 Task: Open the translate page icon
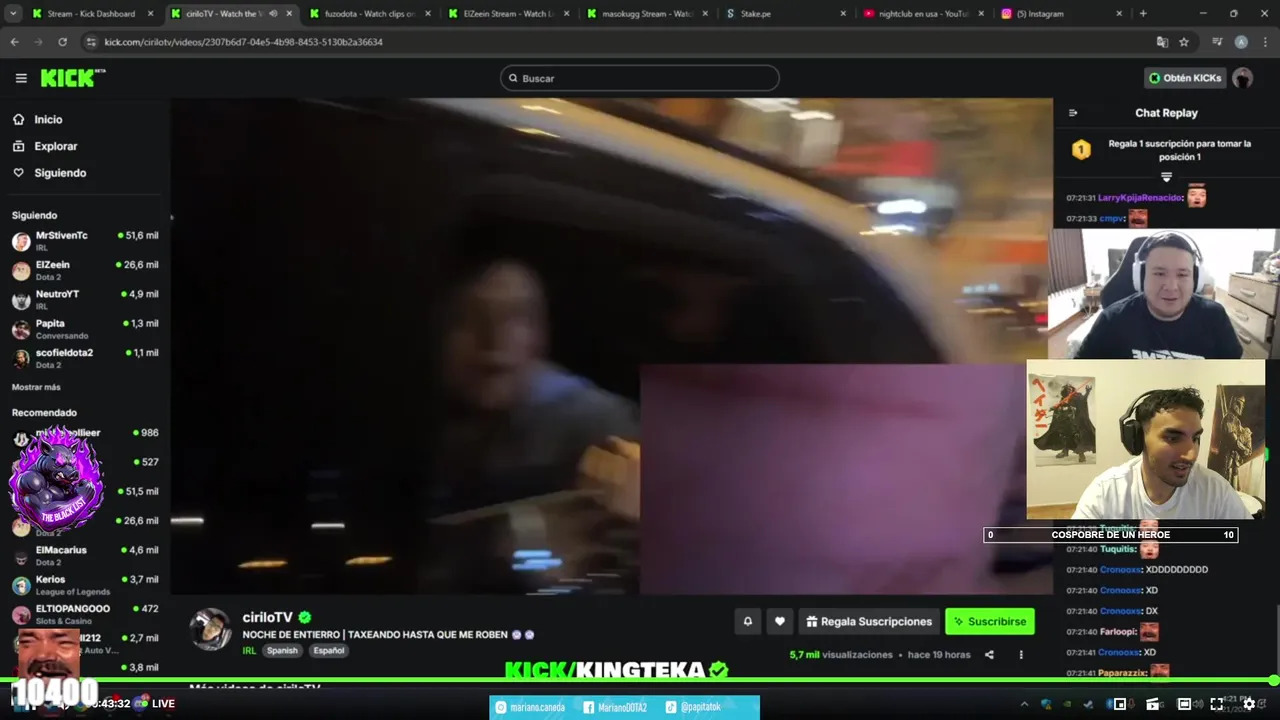click(x=1162, y=42)
